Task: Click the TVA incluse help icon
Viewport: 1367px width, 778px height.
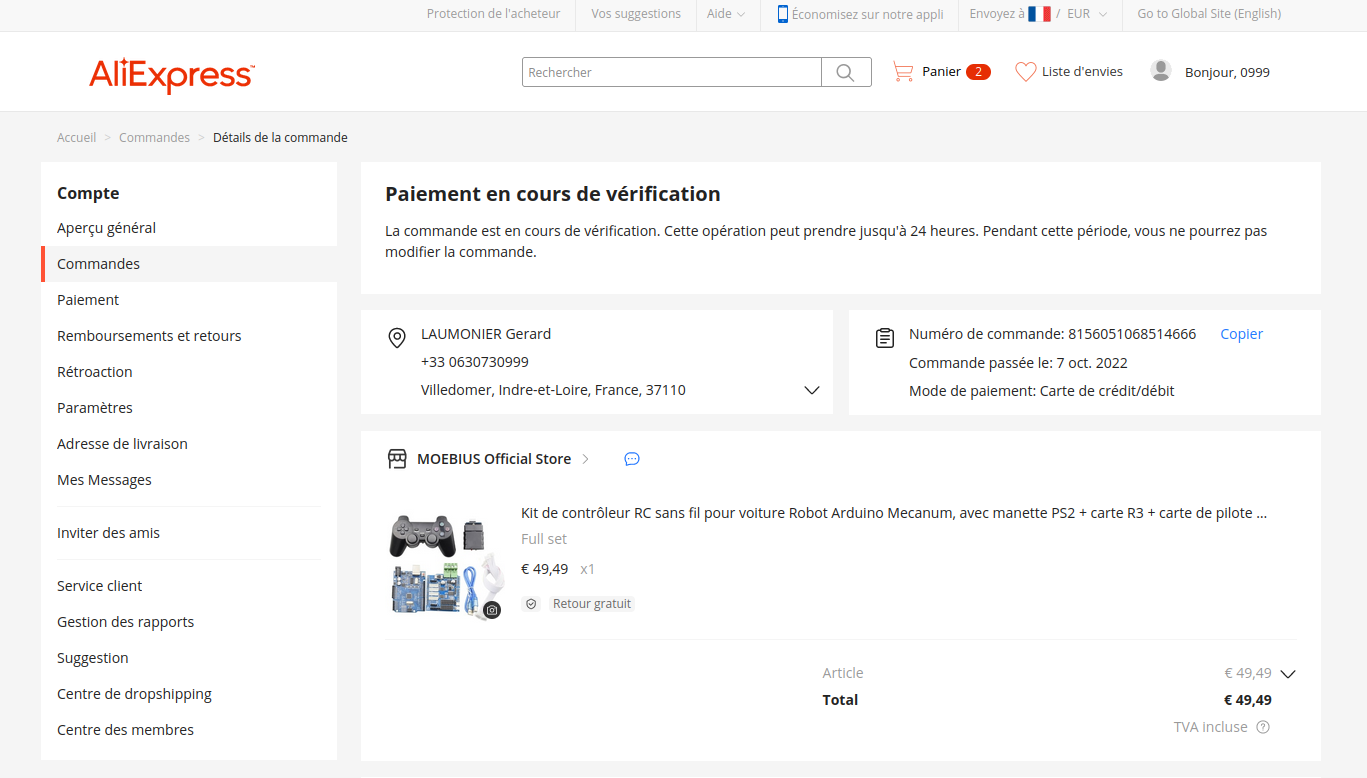Action: [1263, 727]
